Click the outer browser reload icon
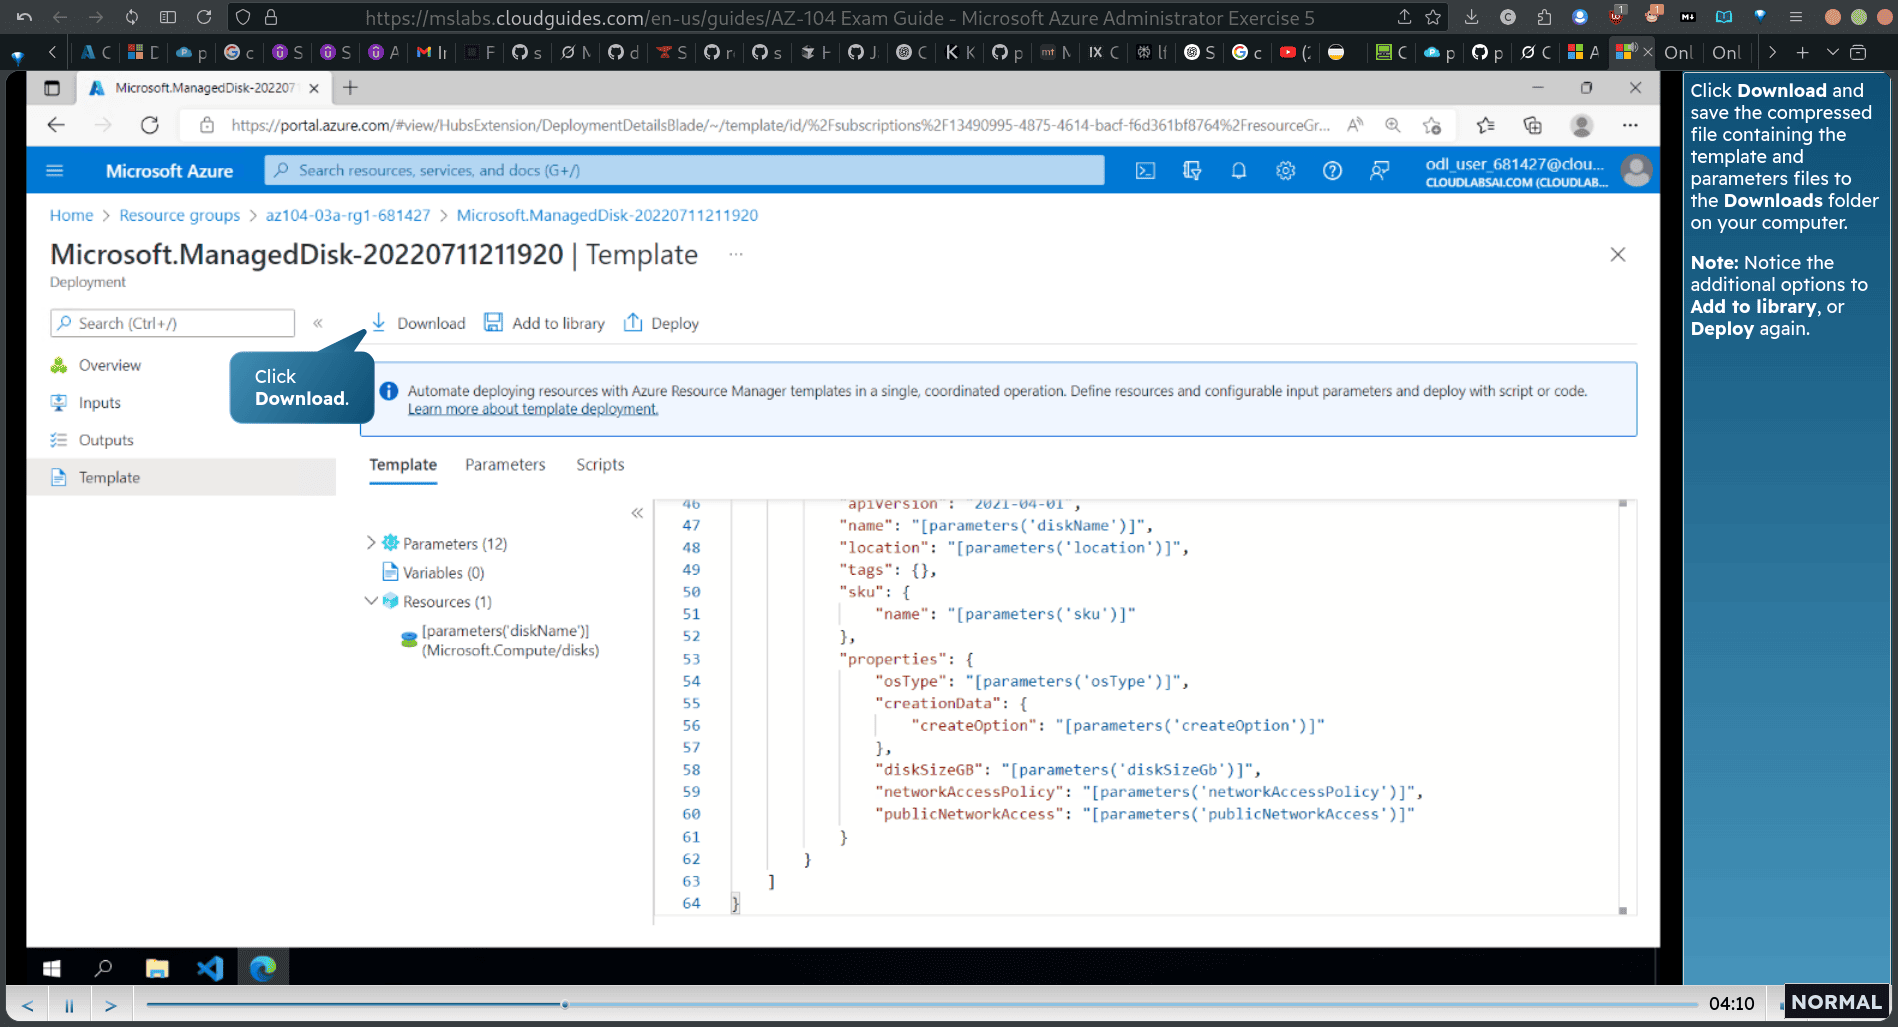Image resolution: width=1898 pixels, height=1027 pixels. [204, 17]
